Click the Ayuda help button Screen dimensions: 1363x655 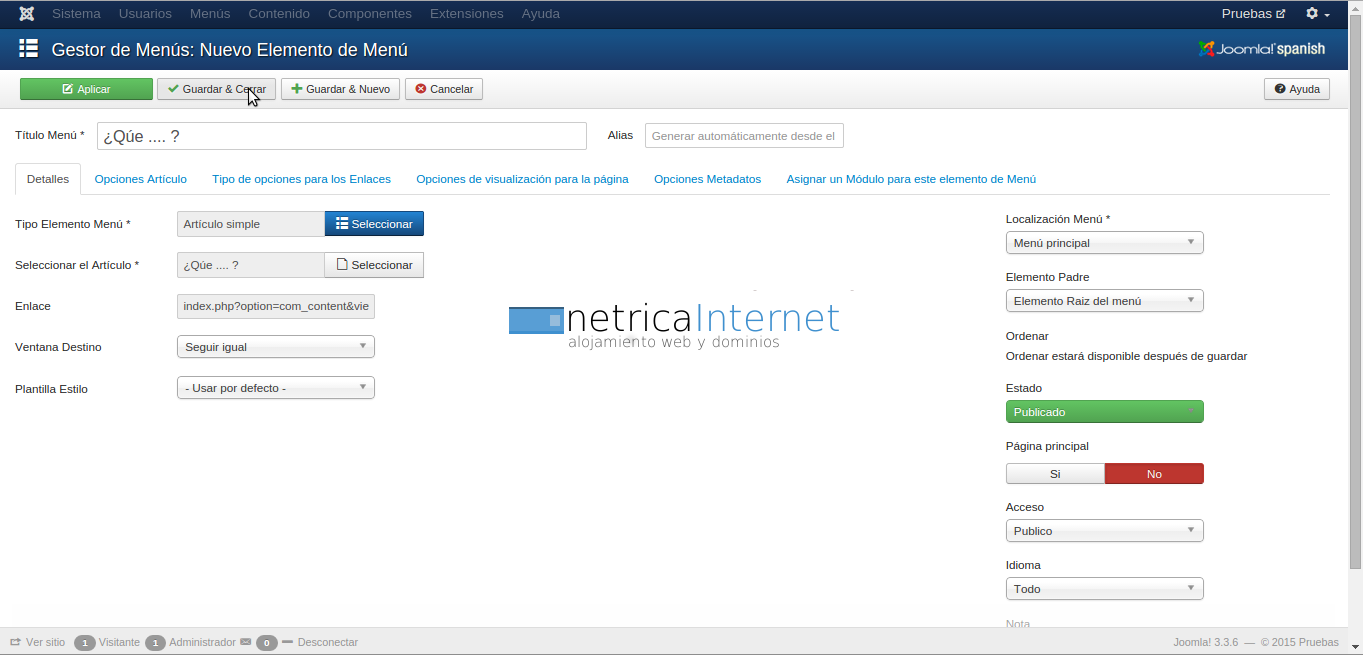click(1296, 89)
